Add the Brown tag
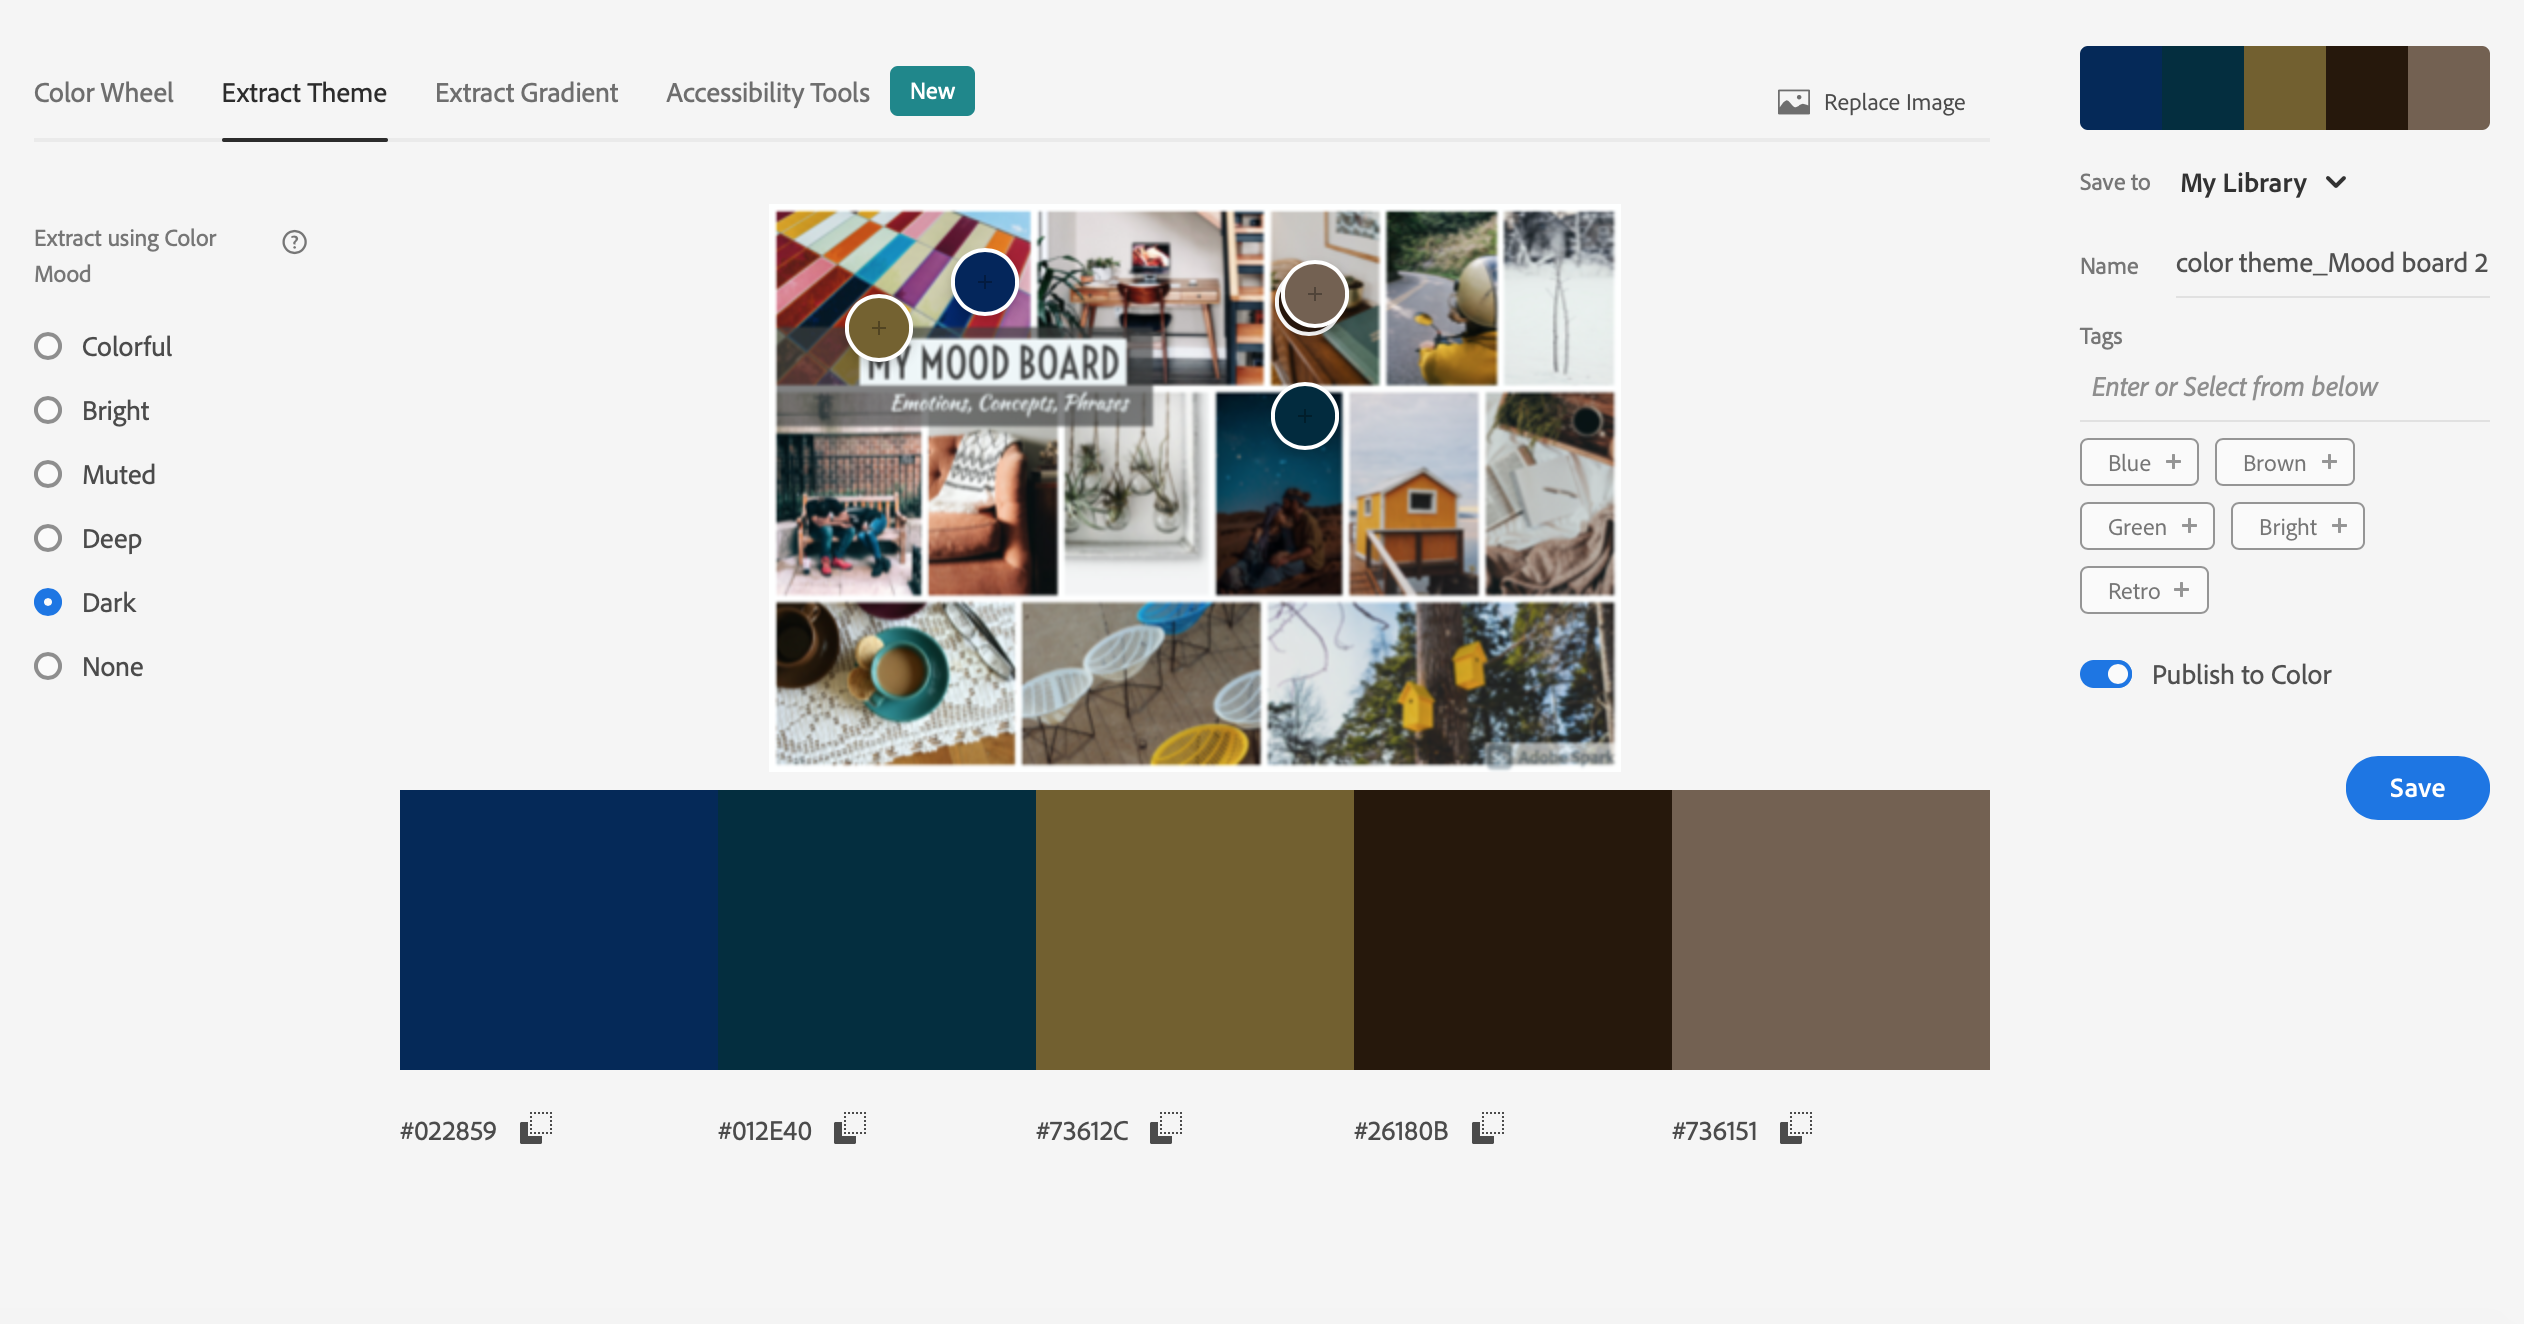 click(x=2284, y=463)
